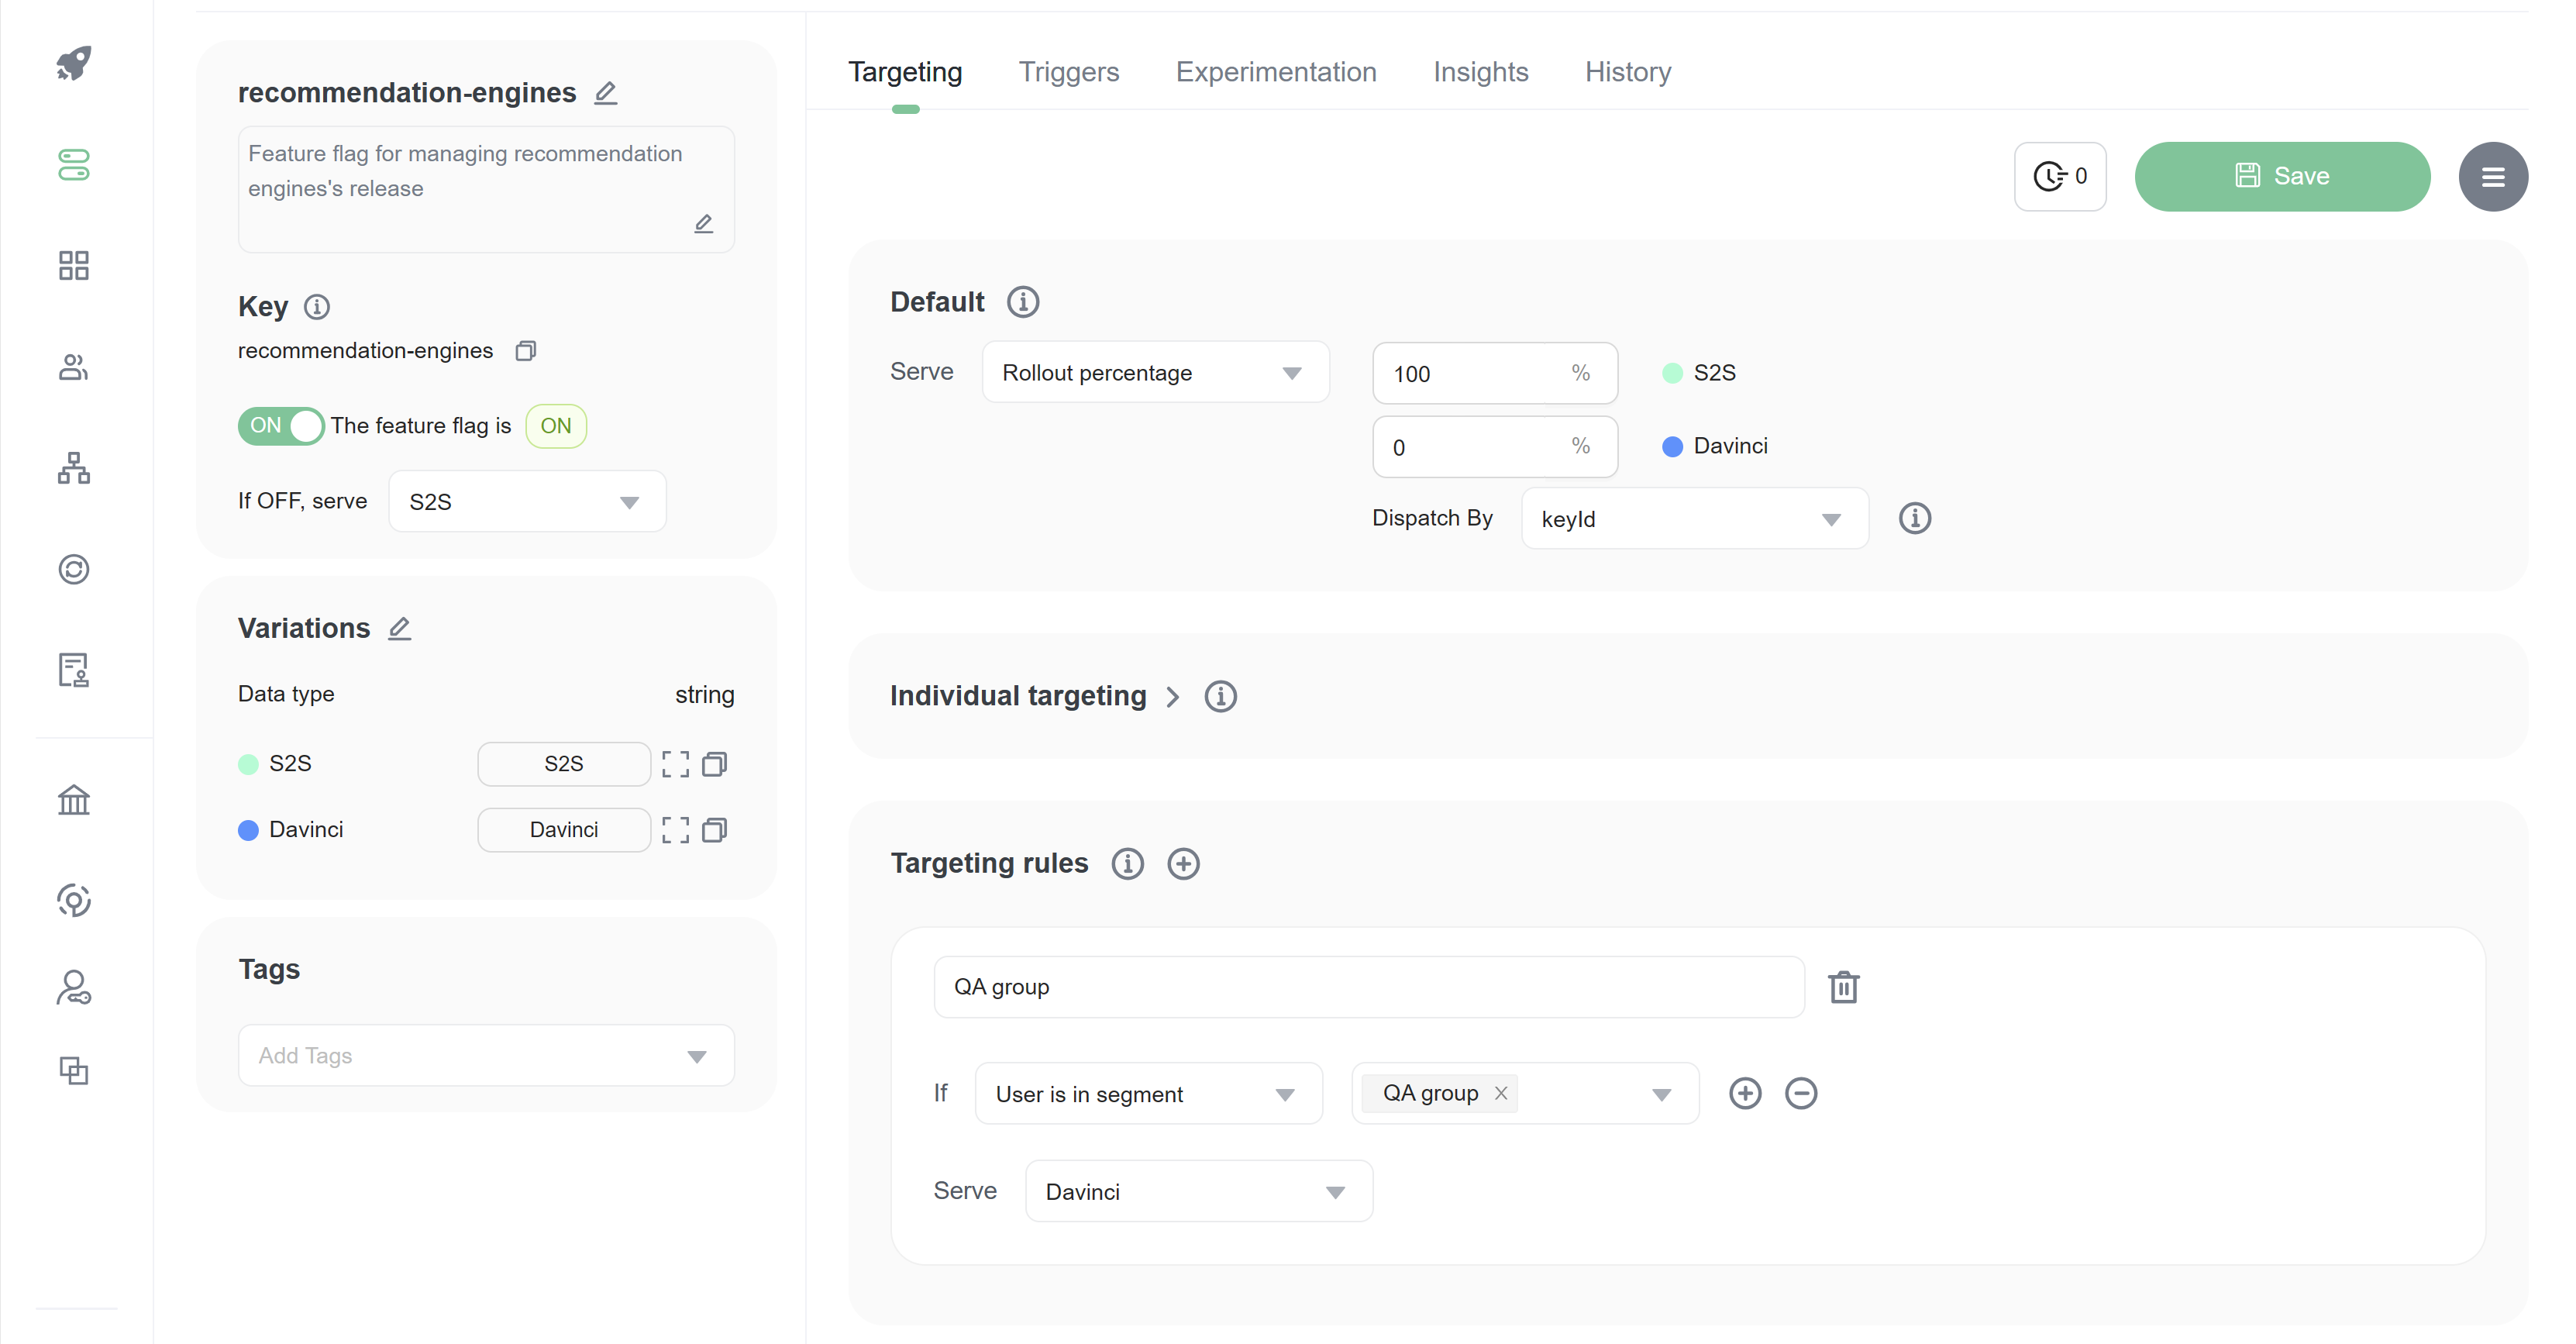Open the user link sidebar icon
This screenshot has height=1344, width=2576.
(x=73, y=988)
